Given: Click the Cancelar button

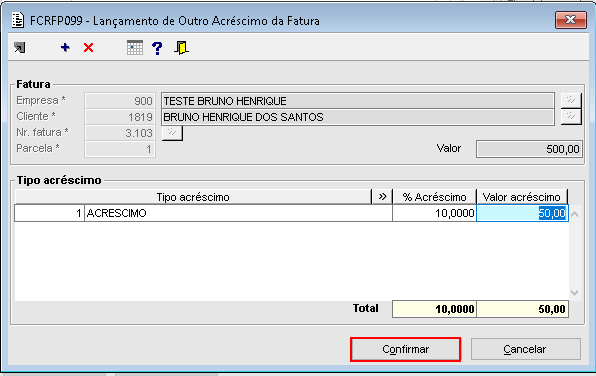Looking at the screenshot, I should (x=526, y=349).
